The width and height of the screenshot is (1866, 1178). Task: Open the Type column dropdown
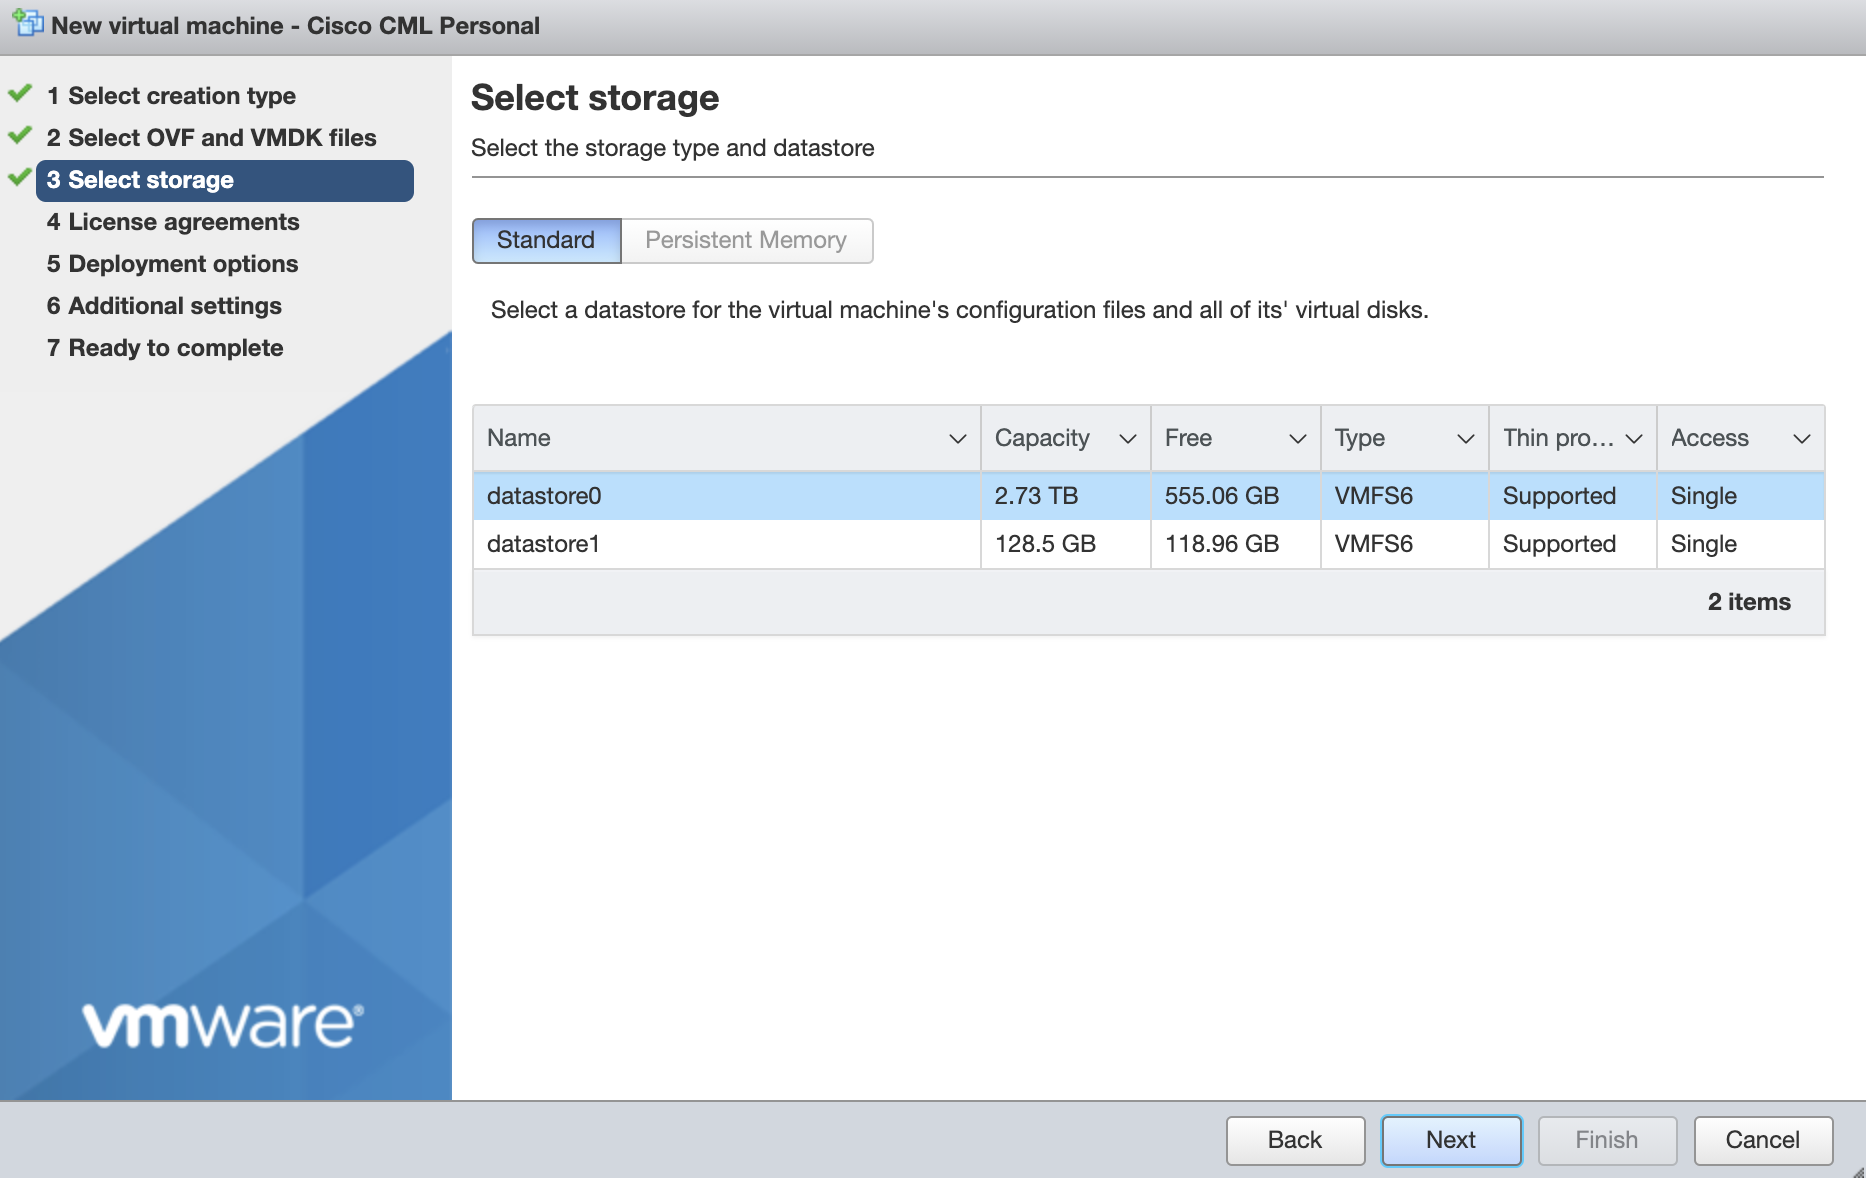(x=1464, y=438)
